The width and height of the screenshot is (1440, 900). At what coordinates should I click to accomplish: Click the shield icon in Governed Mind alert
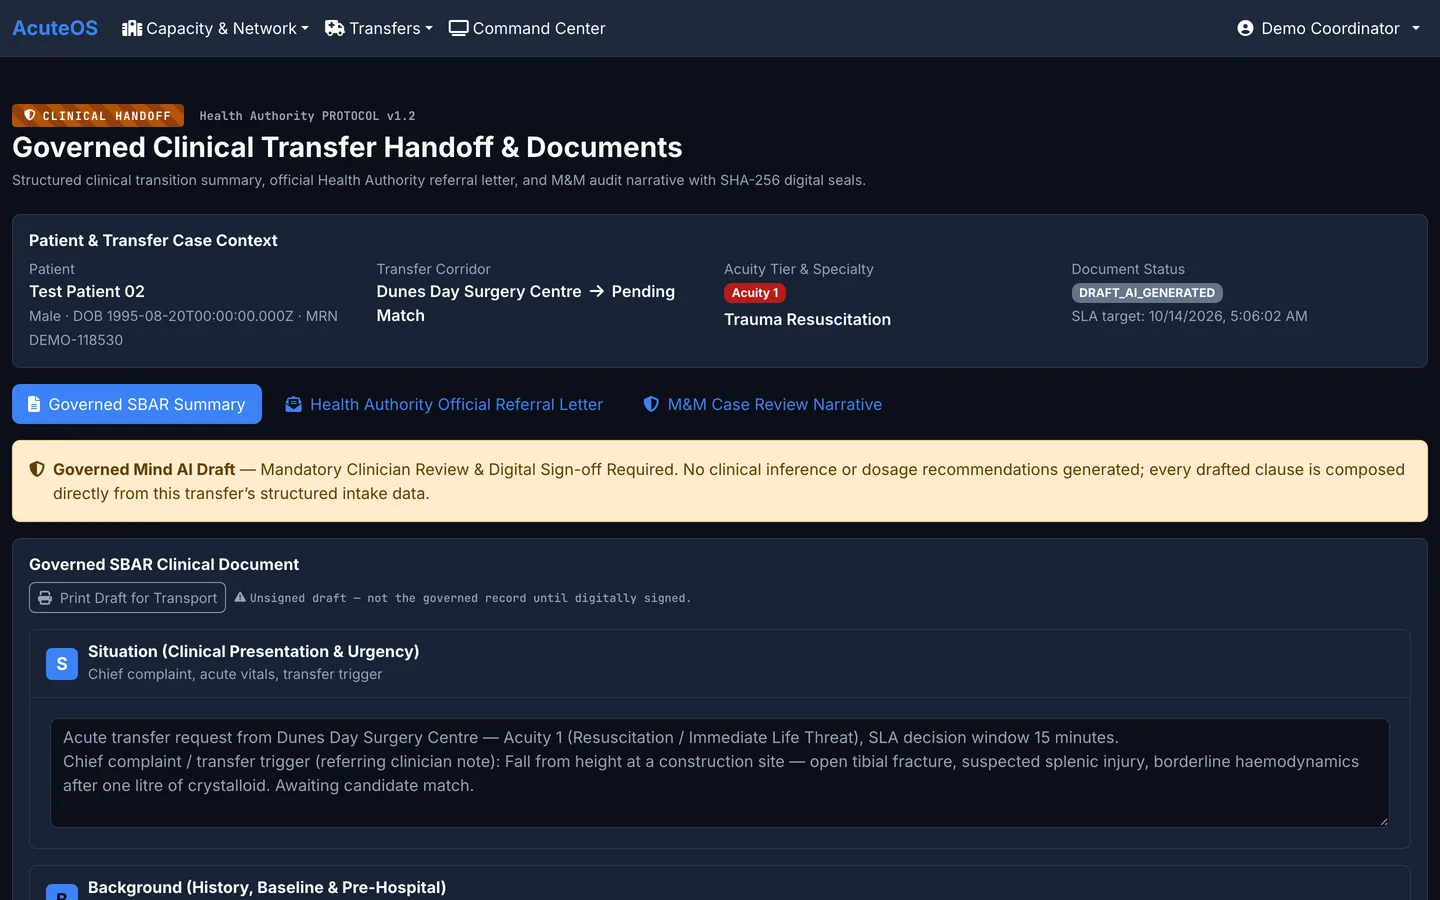coord(37,469)
